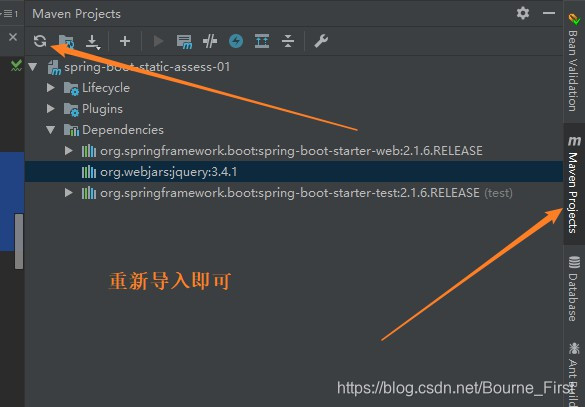
Task: Open the Database side tab
Action: [574, 288]
